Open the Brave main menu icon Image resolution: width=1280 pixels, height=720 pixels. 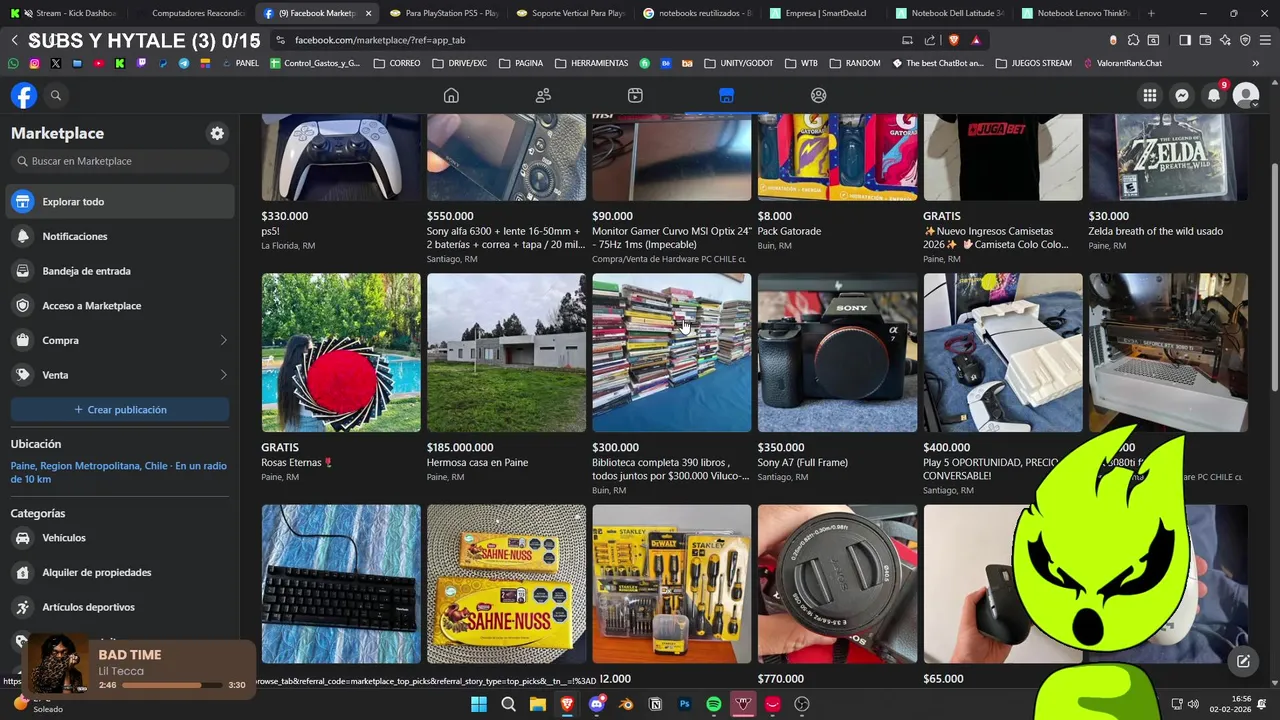1266,40
